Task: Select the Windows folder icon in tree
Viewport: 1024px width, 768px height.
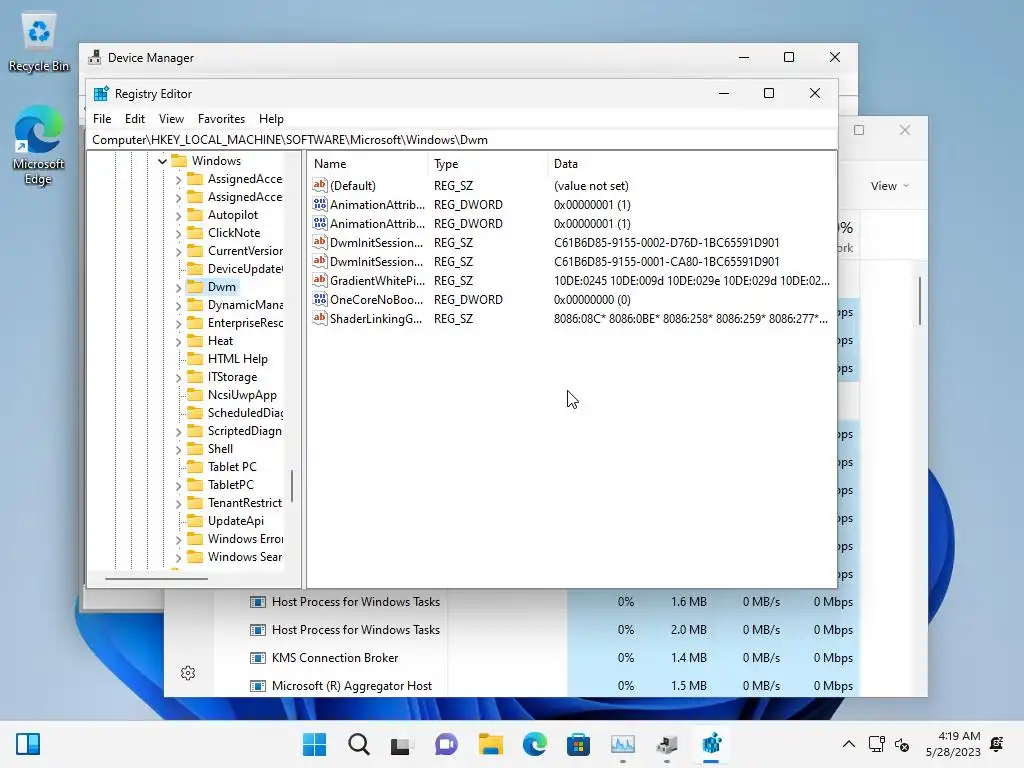Action: (179, 161)
